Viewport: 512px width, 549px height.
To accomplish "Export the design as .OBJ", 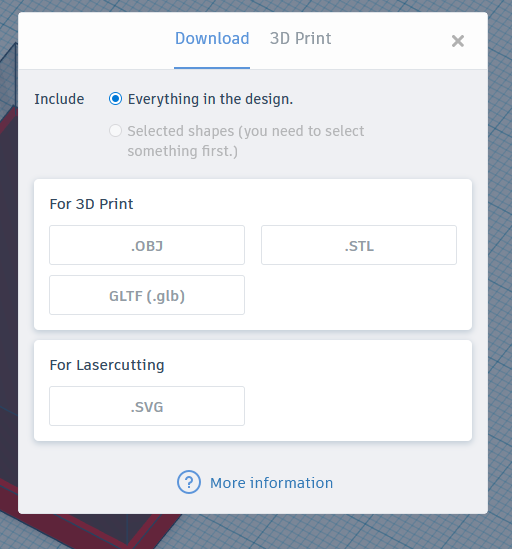I will pos(147,245).
